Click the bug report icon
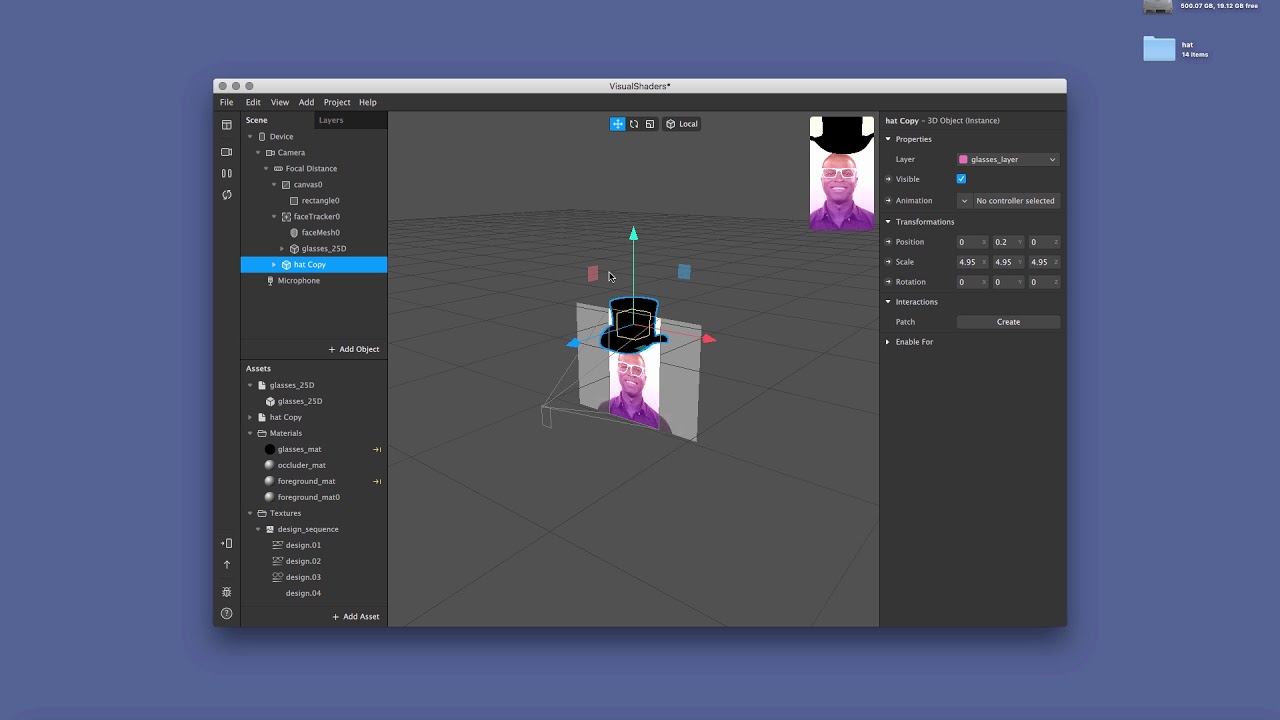Viewport: 1280px width, 720px height. point(227,592)
